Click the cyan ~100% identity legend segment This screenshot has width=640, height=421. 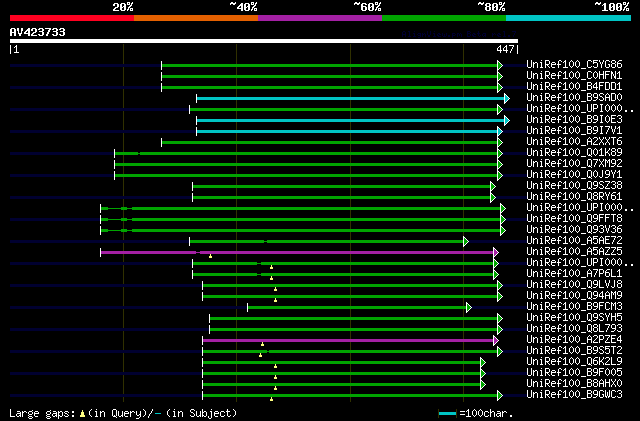tap(569, 18)
